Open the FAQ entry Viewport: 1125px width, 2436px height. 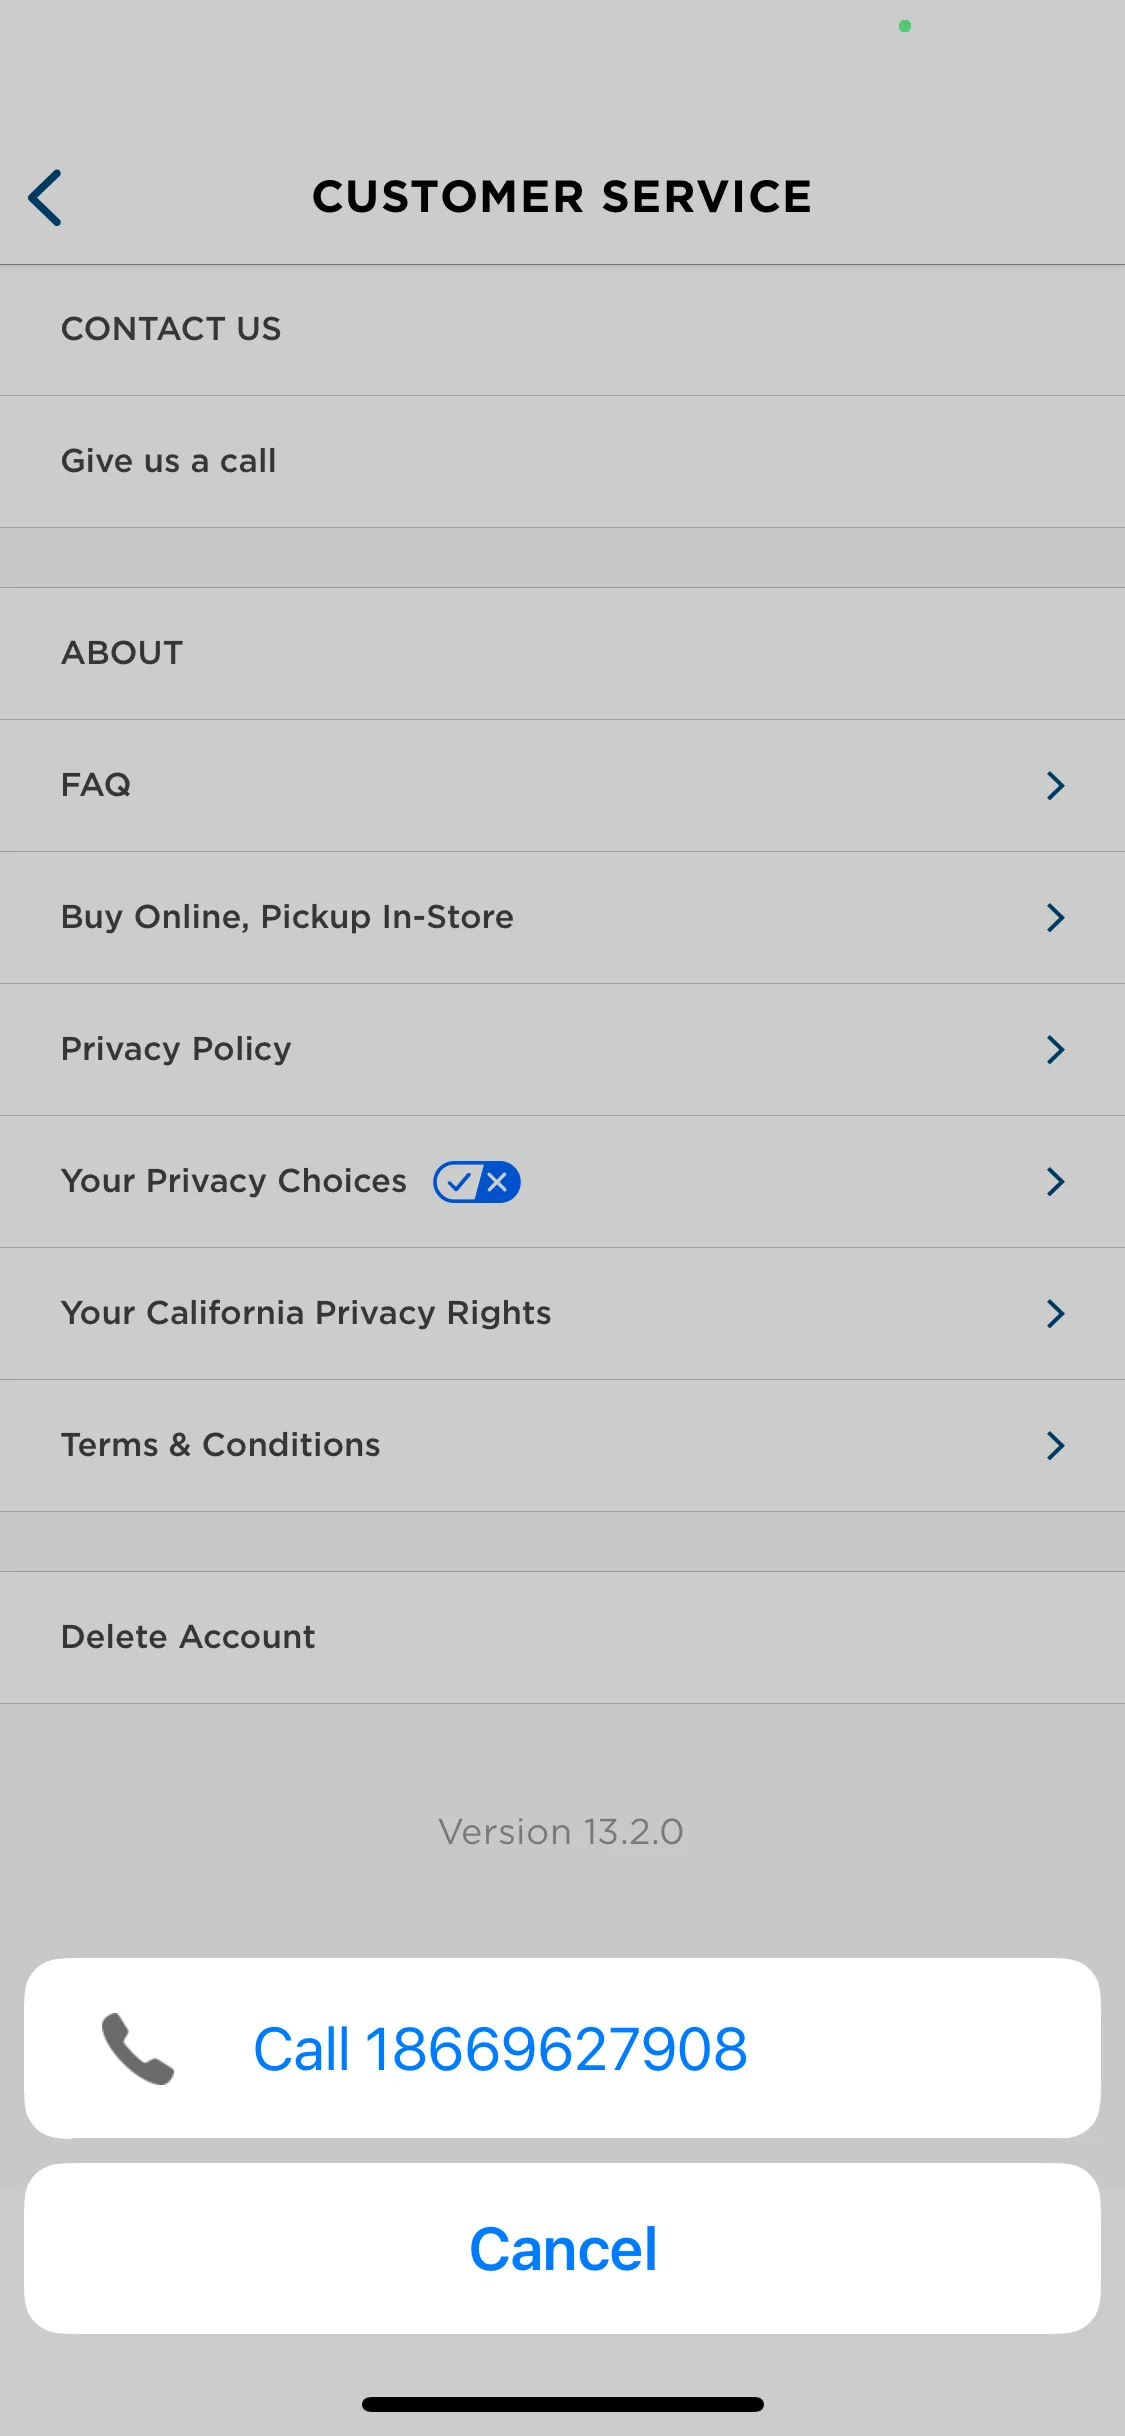(562, 785)
